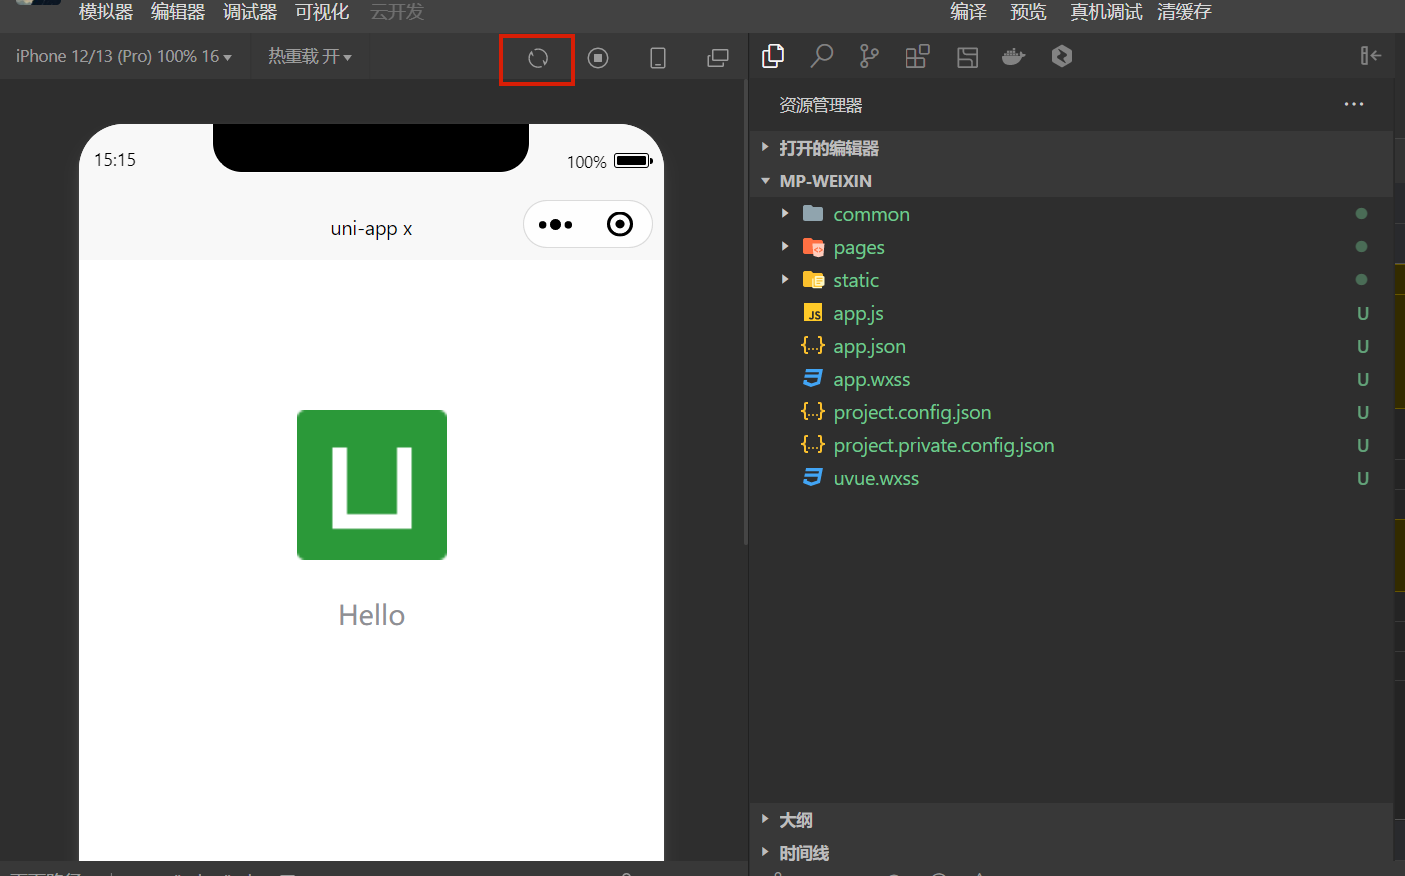Click the 预览 preview button
1405x876 pixels.
coord(1028,12)
